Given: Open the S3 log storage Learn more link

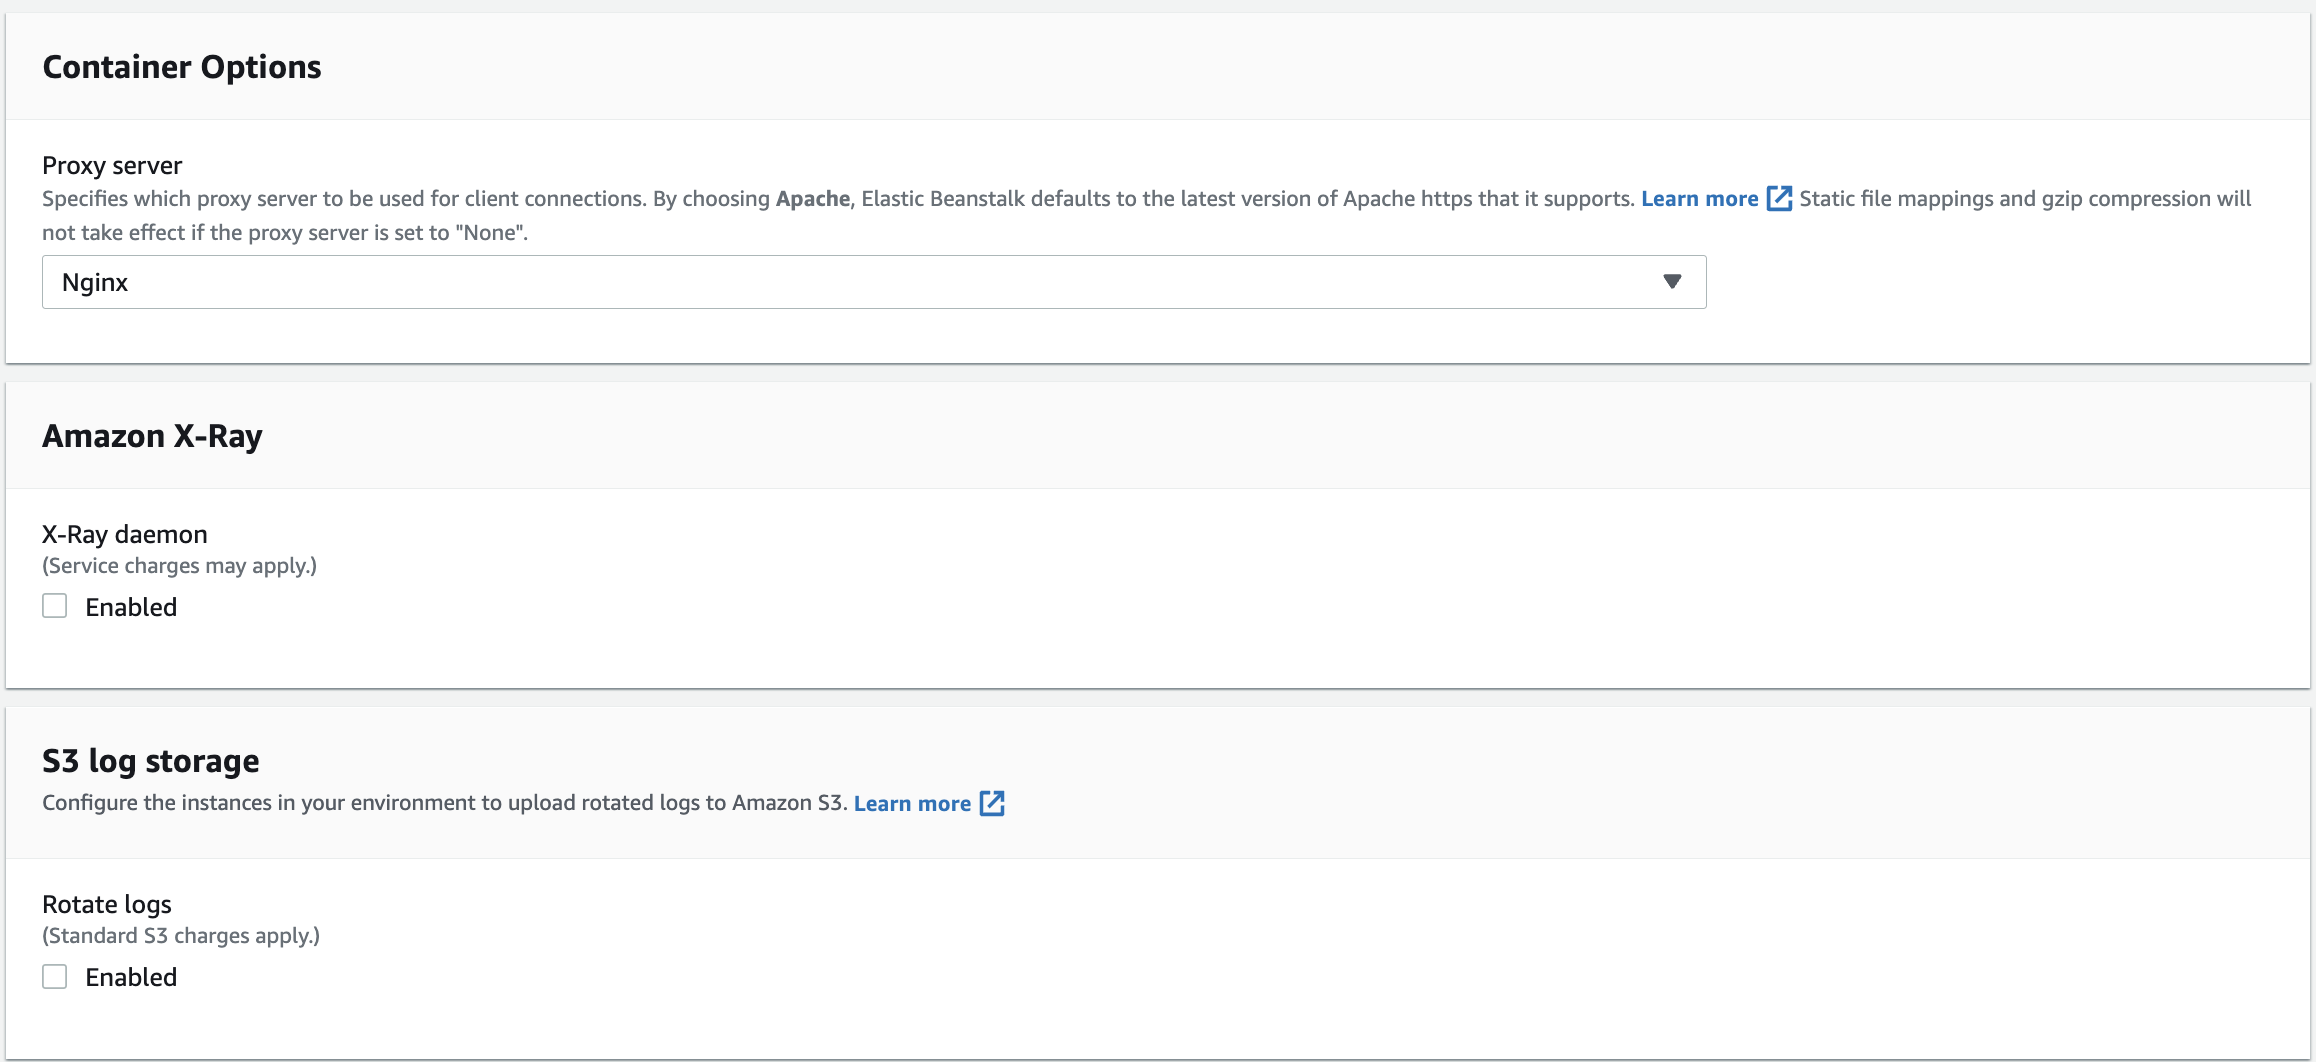Looking at the screenshot, I should (x=912, y=804).
